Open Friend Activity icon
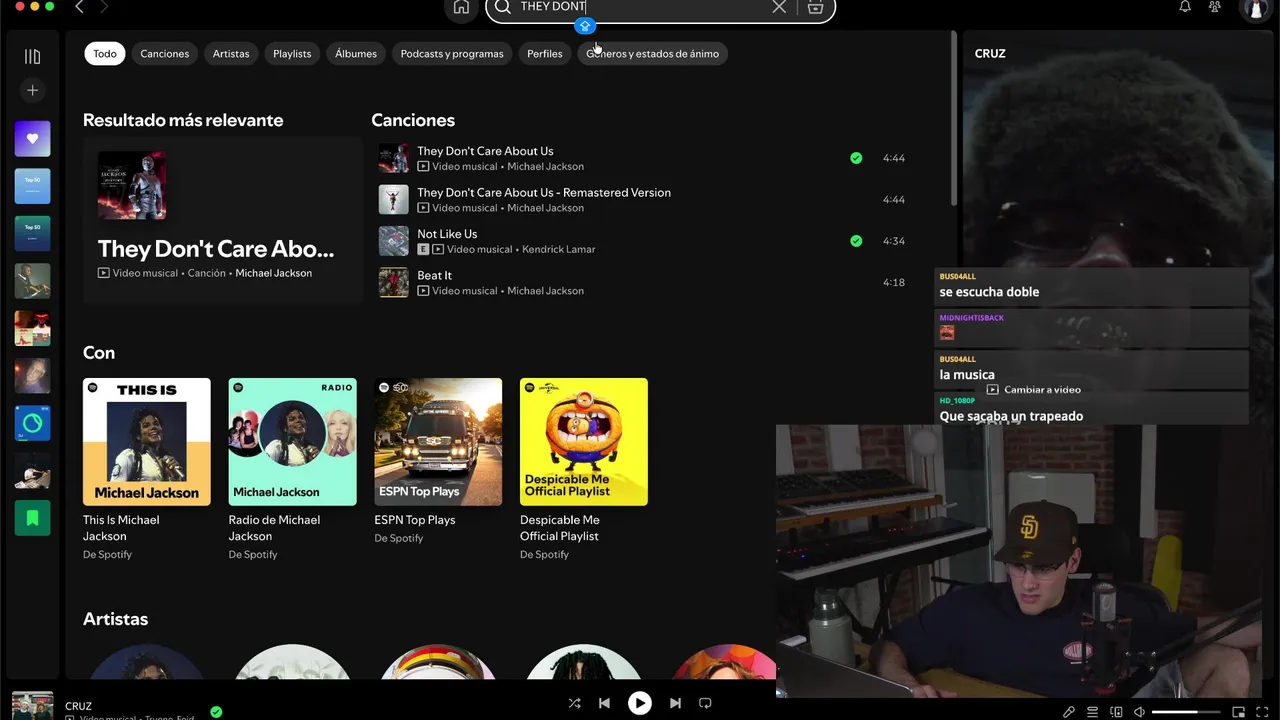1280x720 pixels. tap(1215, 7)
